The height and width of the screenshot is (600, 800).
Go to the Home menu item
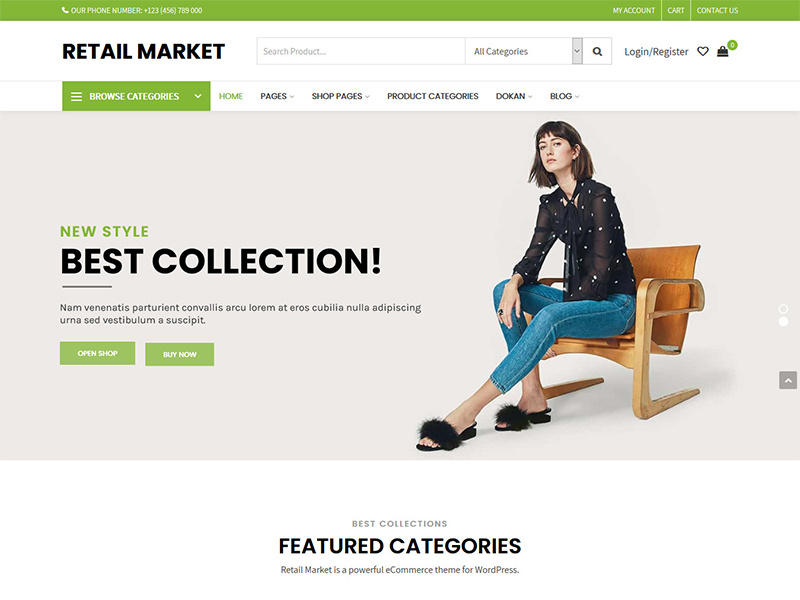pyautogui.click(x=231, y=96)
